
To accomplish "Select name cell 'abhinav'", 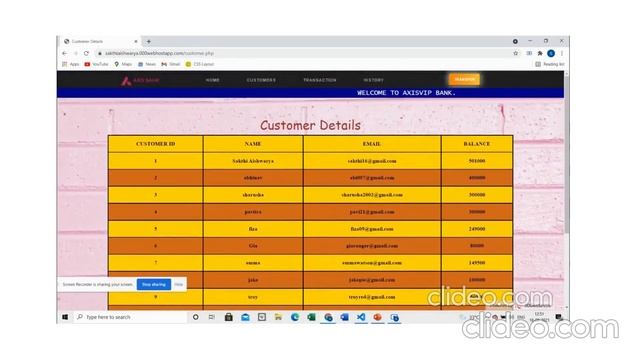I will click(253, 178).
